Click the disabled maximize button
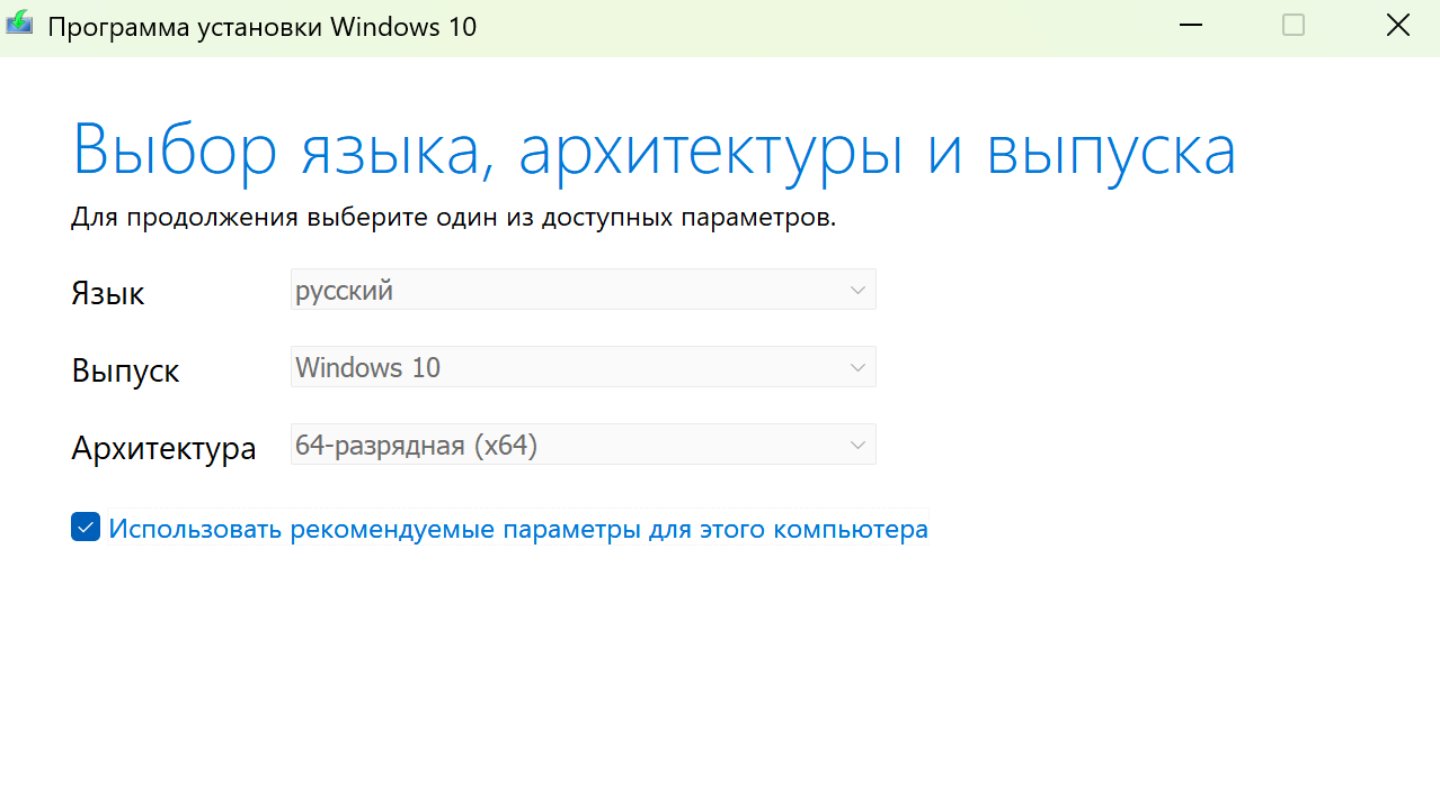 [x=1294, y=26]
